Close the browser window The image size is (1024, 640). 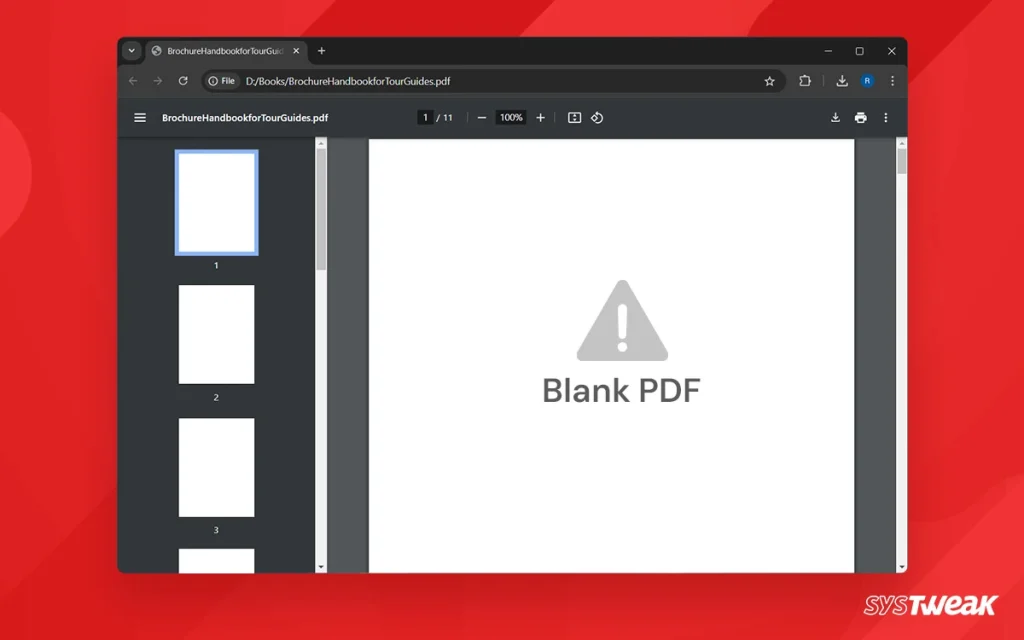[891, 51]
